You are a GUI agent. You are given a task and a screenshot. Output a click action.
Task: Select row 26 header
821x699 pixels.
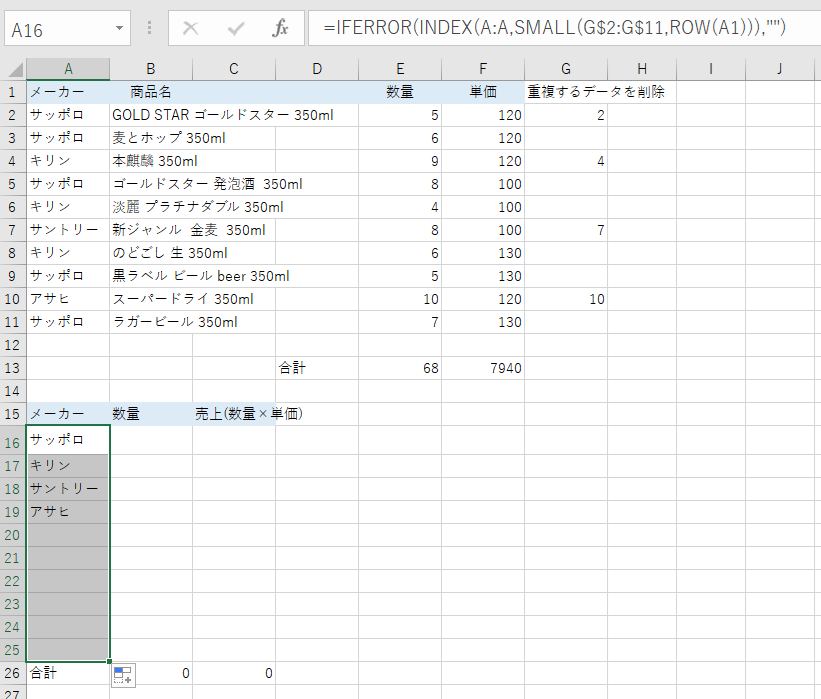pyautogui.click(x=13, y=673)
